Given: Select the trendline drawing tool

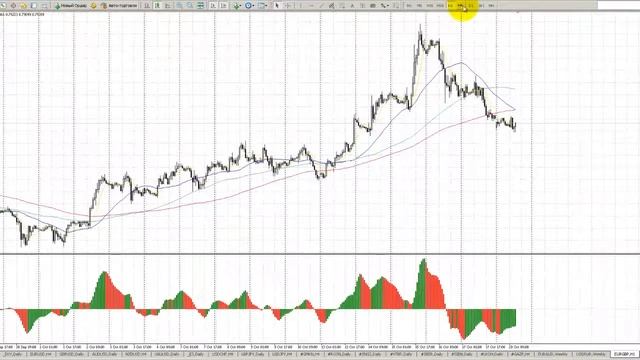Looking at the screenshot, I should coord(321,6).
